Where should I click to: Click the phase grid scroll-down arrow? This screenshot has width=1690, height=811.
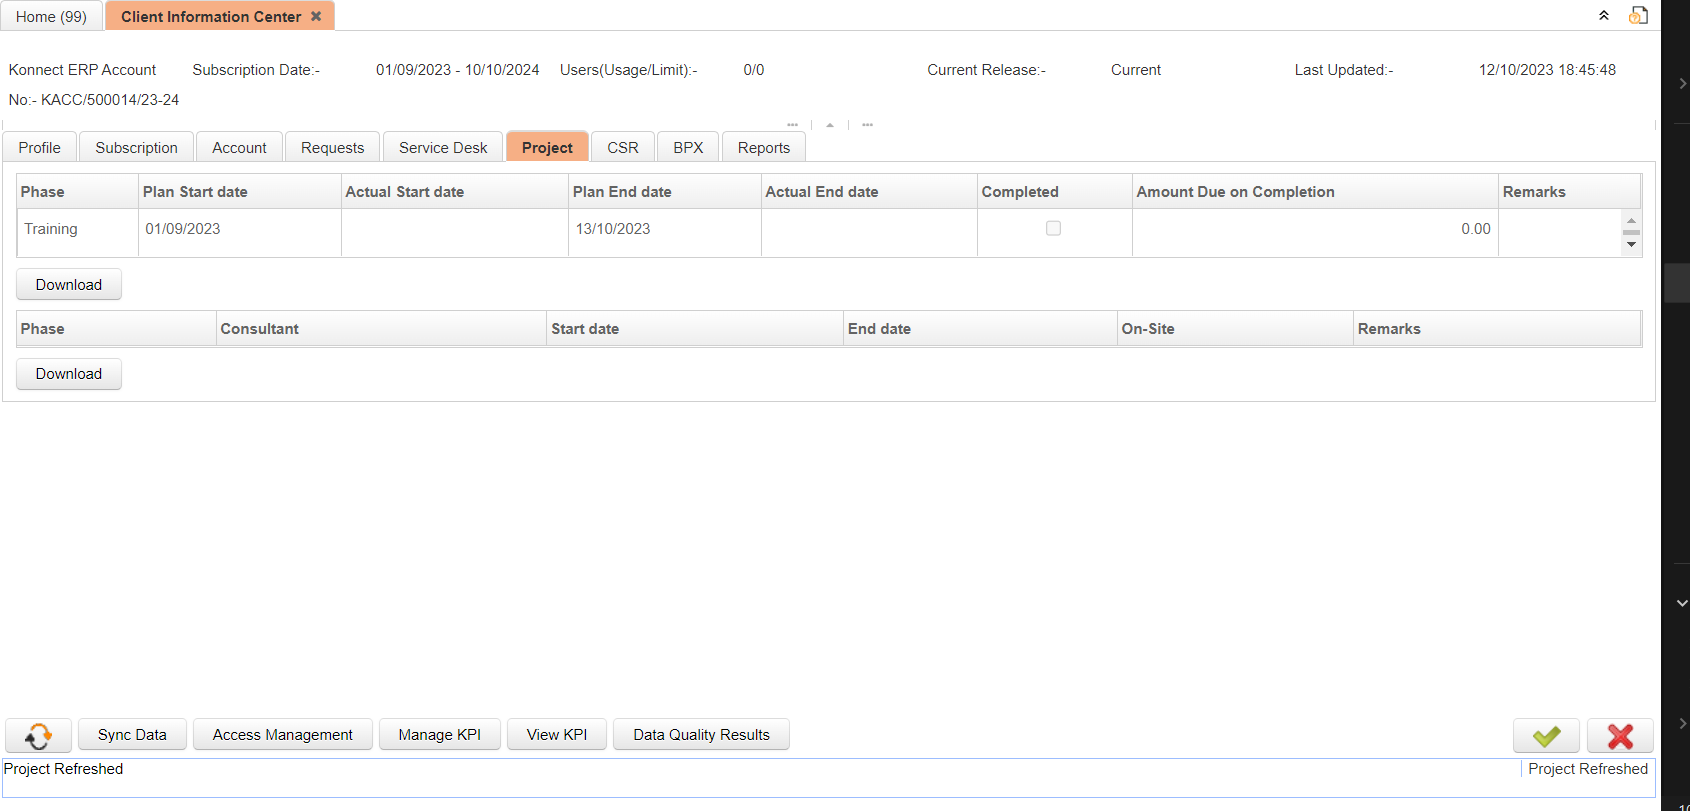(1631, 245)
